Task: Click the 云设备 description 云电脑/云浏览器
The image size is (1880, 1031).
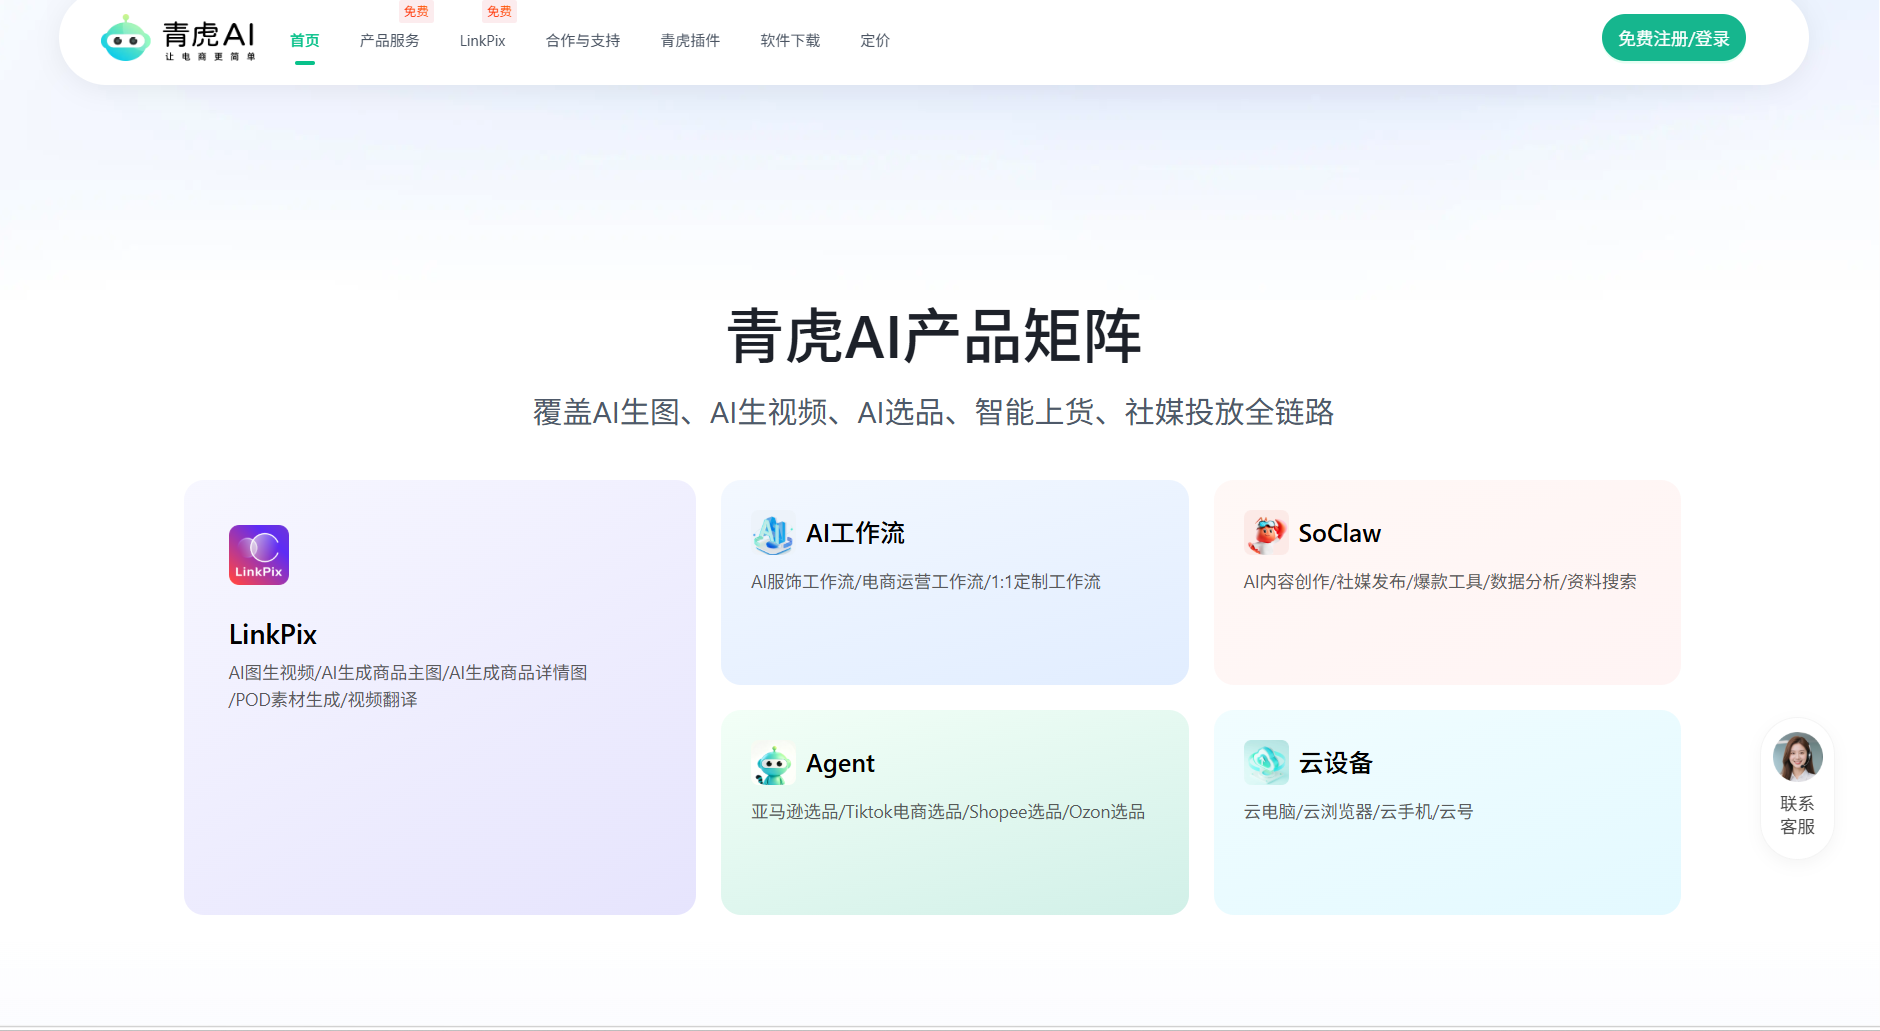Action: (x=1358, y=812)
